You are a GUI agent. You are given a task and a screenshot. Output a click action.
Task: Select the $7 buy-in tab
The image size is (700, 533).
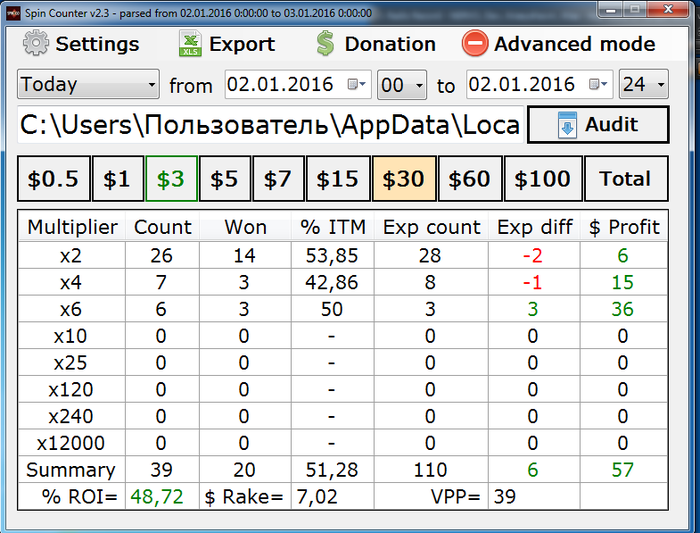click(278, 179)
